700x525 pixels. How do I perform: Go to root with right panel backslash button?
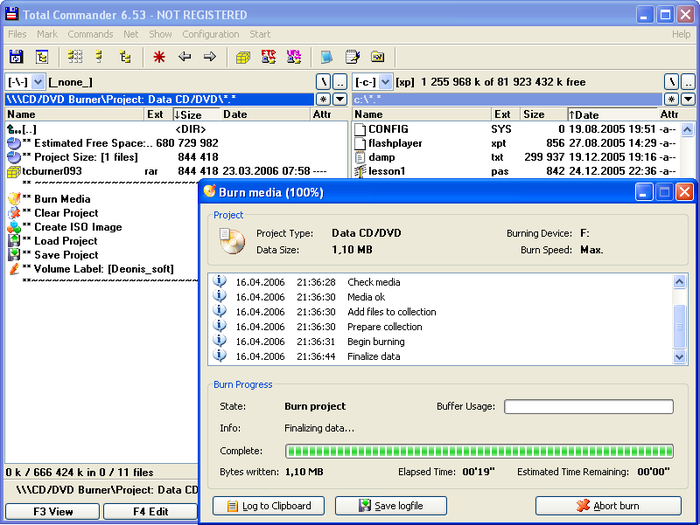point(671,82)
